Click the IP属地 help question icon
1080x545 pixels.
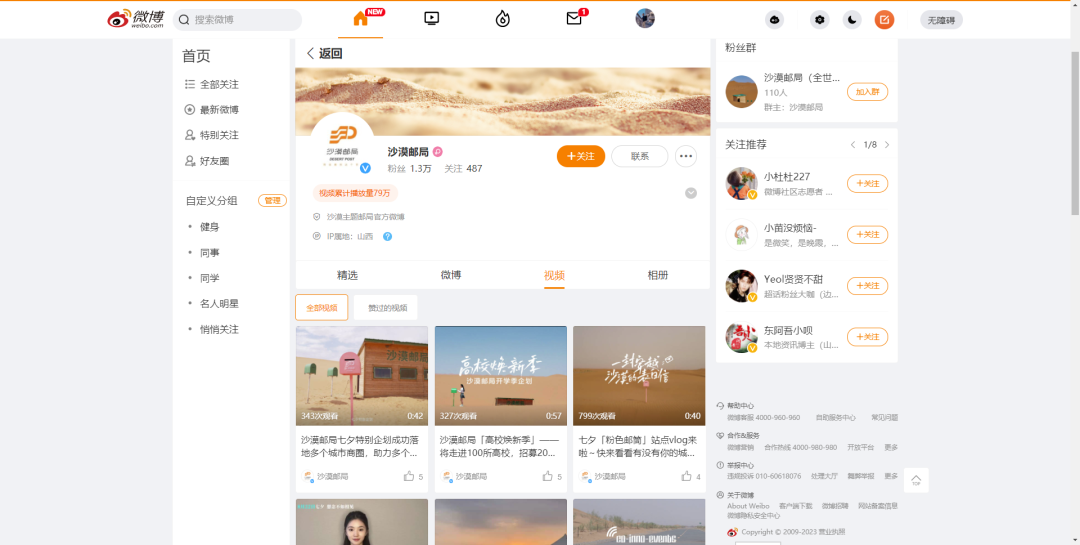click(x=387, y=236)
